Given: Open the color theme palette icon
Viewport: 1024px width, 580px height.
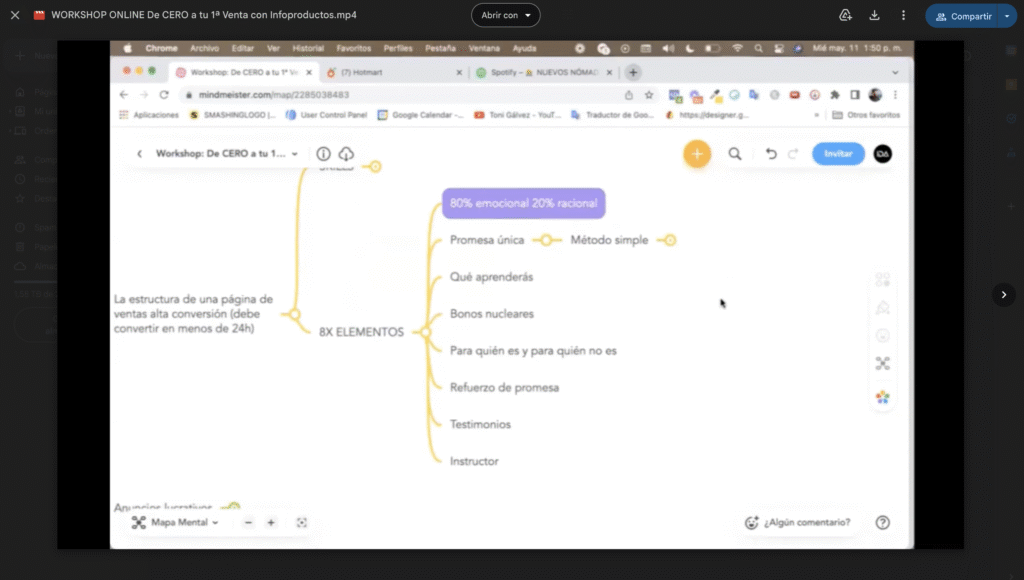Looking at the screenshot, I should [882, 397].
